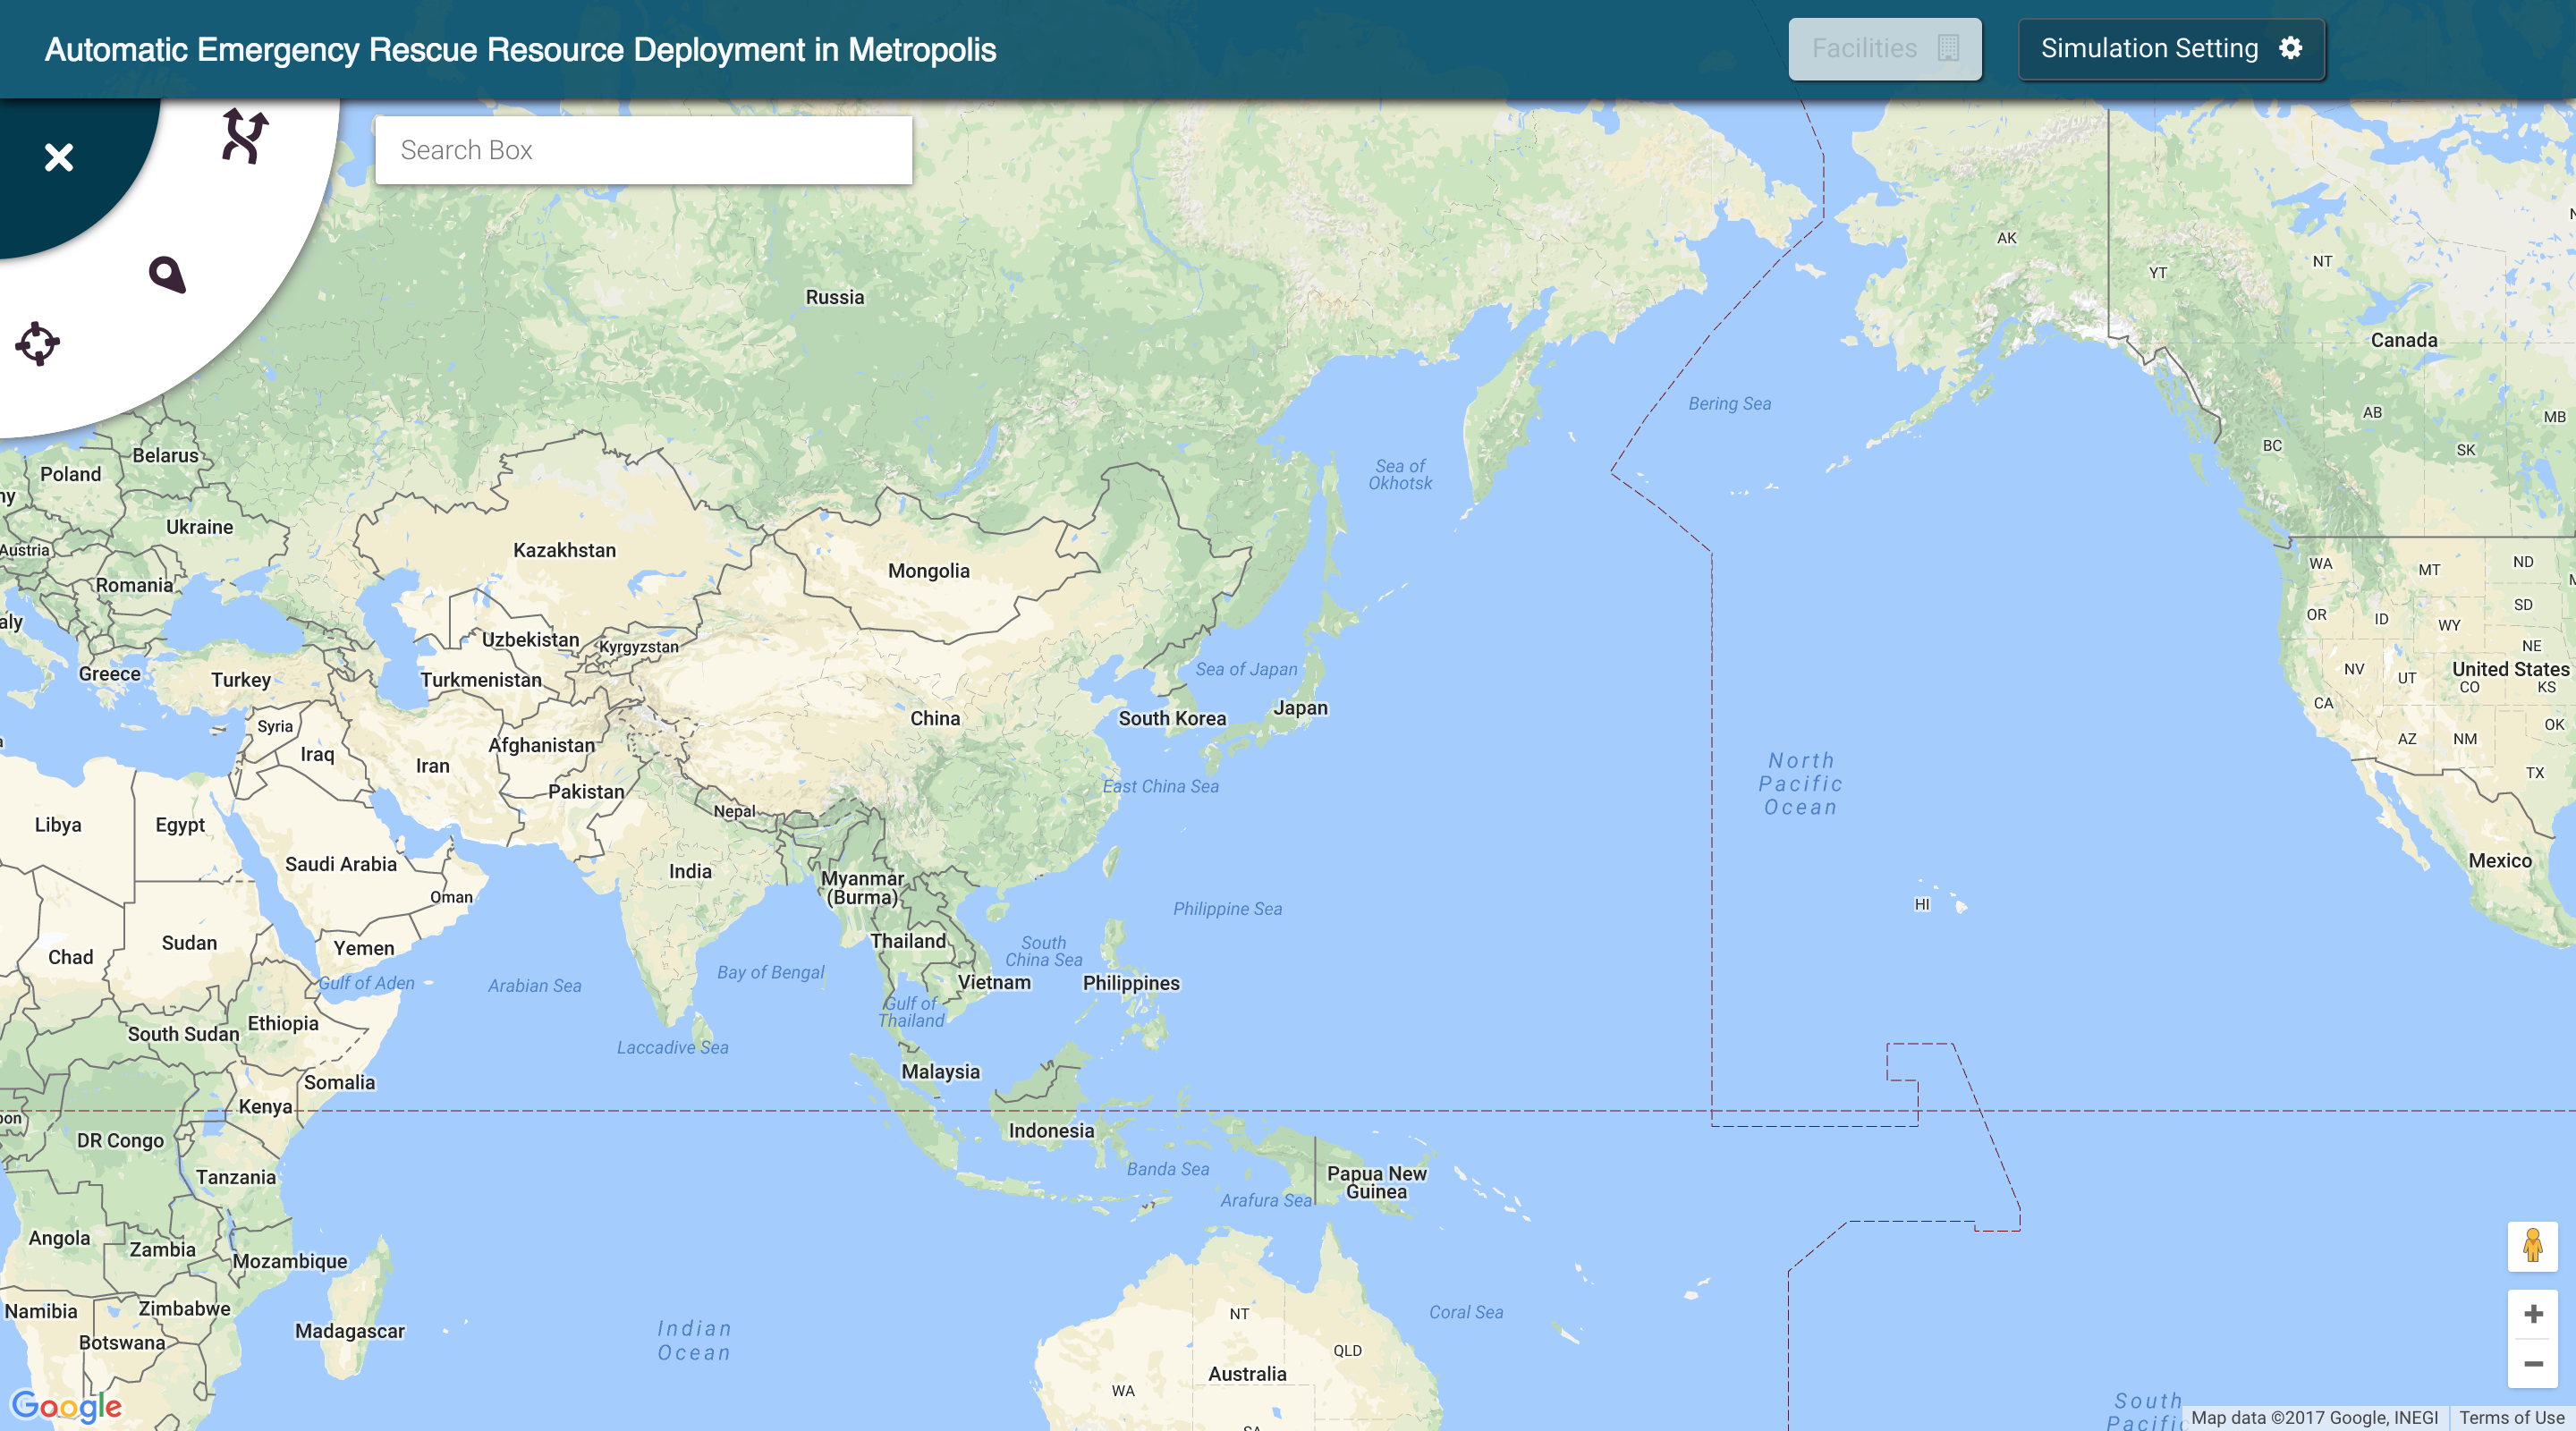The height and width of the screenshot is (1431, 2576).
Task: Click the Mongolia label on map
Action: [928, 571]
